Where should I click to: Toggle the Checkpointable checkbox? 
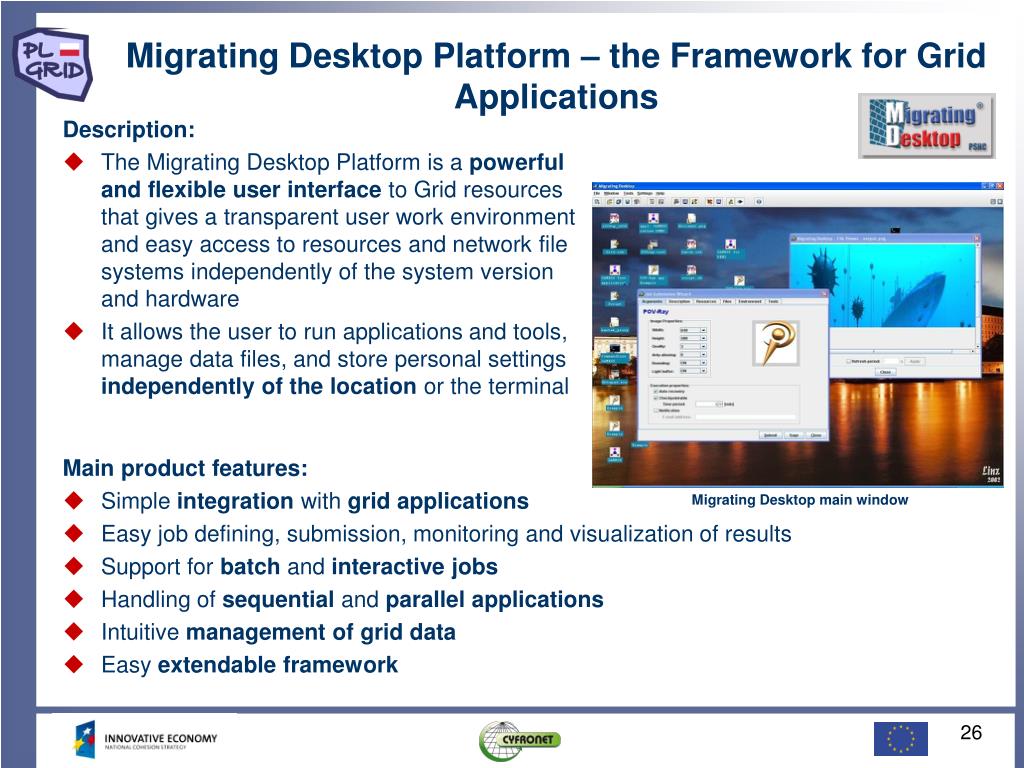tap(656, 398)
